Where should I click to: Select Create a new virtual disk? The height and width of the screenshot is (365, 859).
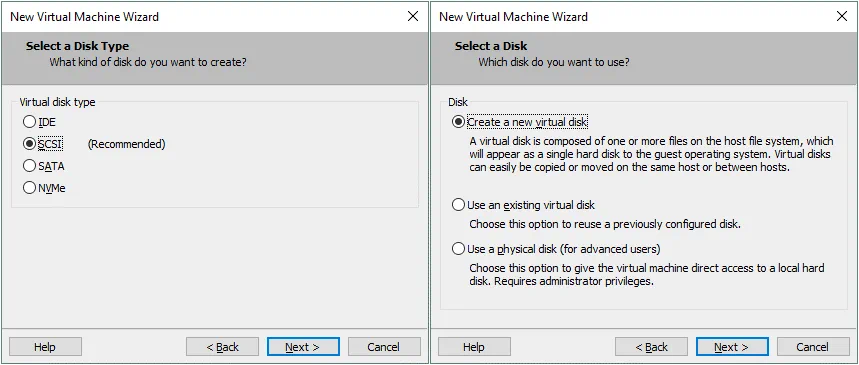(458, 122)
